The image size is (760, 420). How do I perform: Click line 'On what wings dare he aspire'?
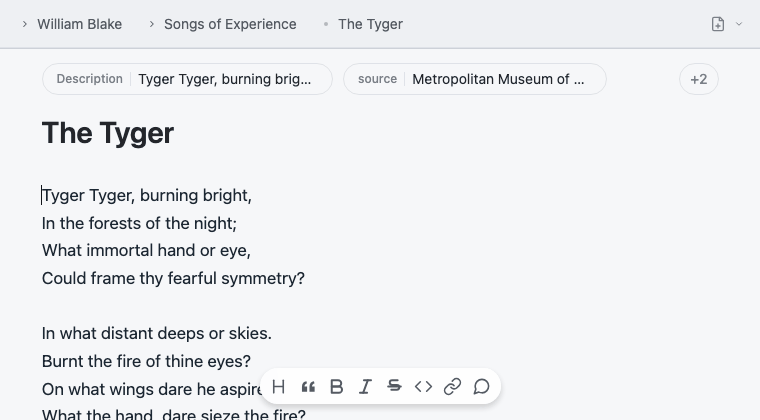[152, 389]
